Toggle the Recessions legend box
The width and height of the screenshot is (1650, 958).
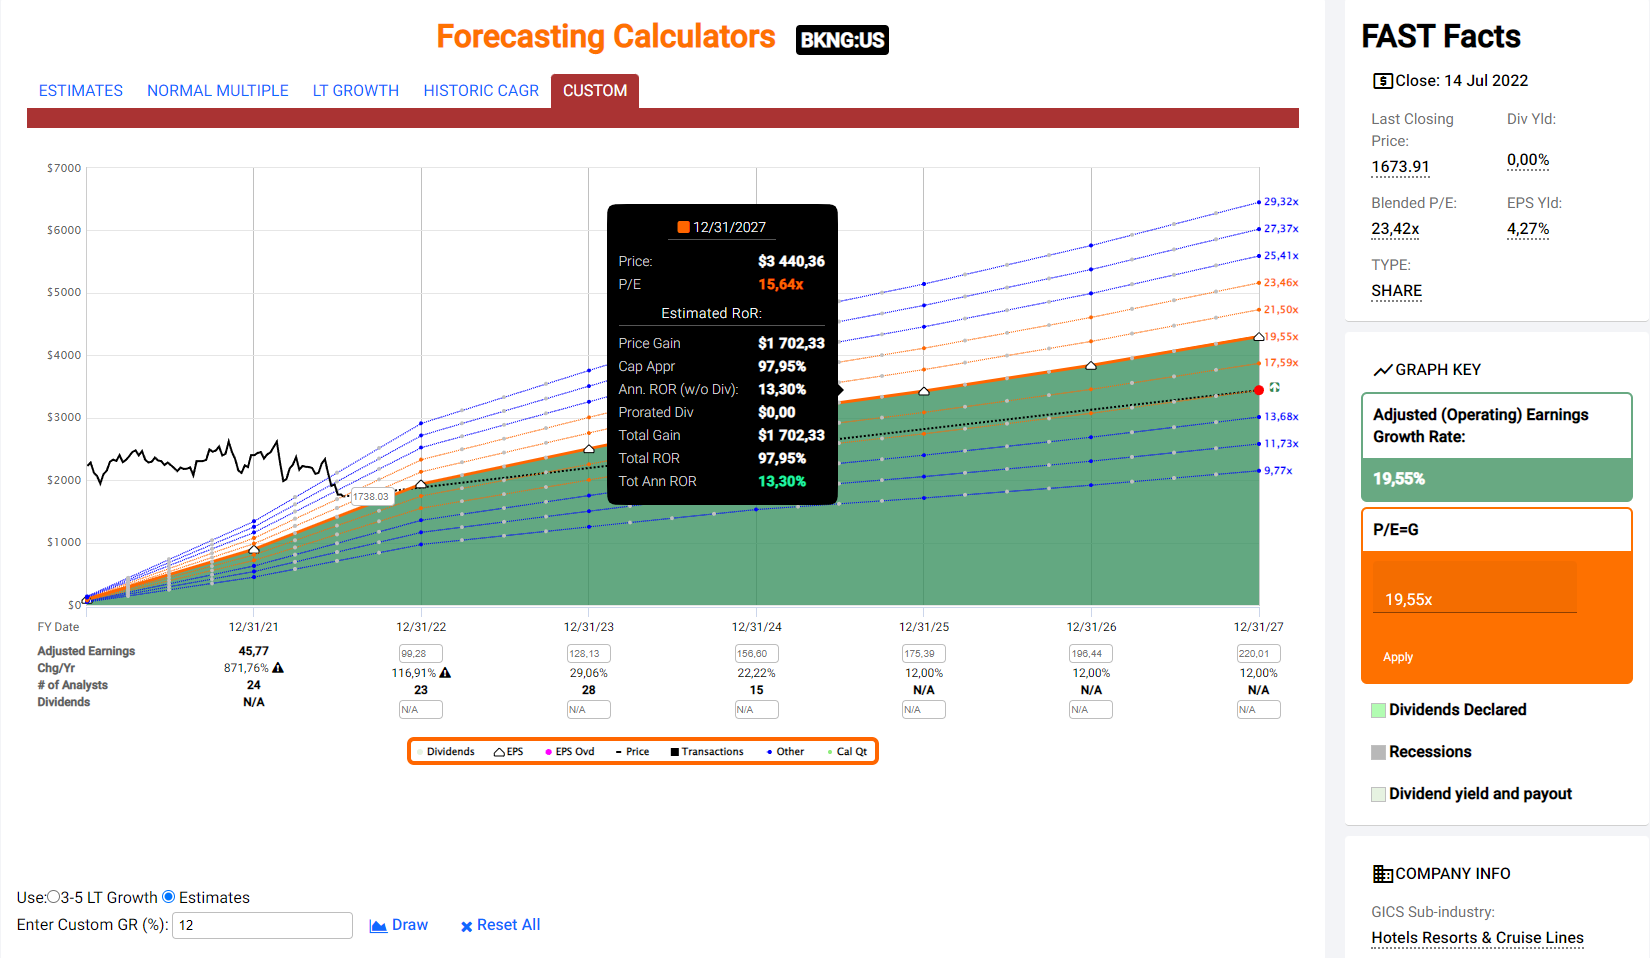1379,752
